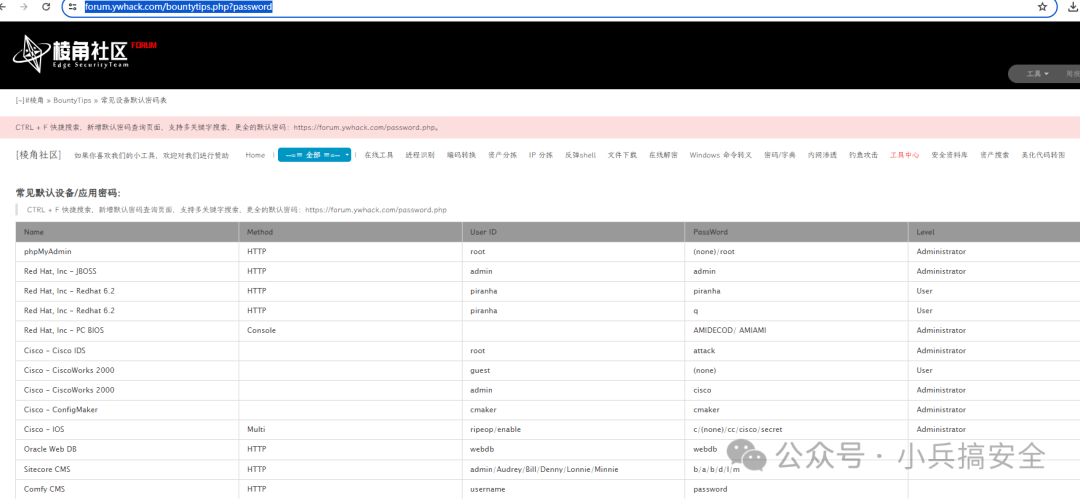Open 安全资料库 menu item
The height and width of the screenshot is (499, 1080).
tap(949, 155)
